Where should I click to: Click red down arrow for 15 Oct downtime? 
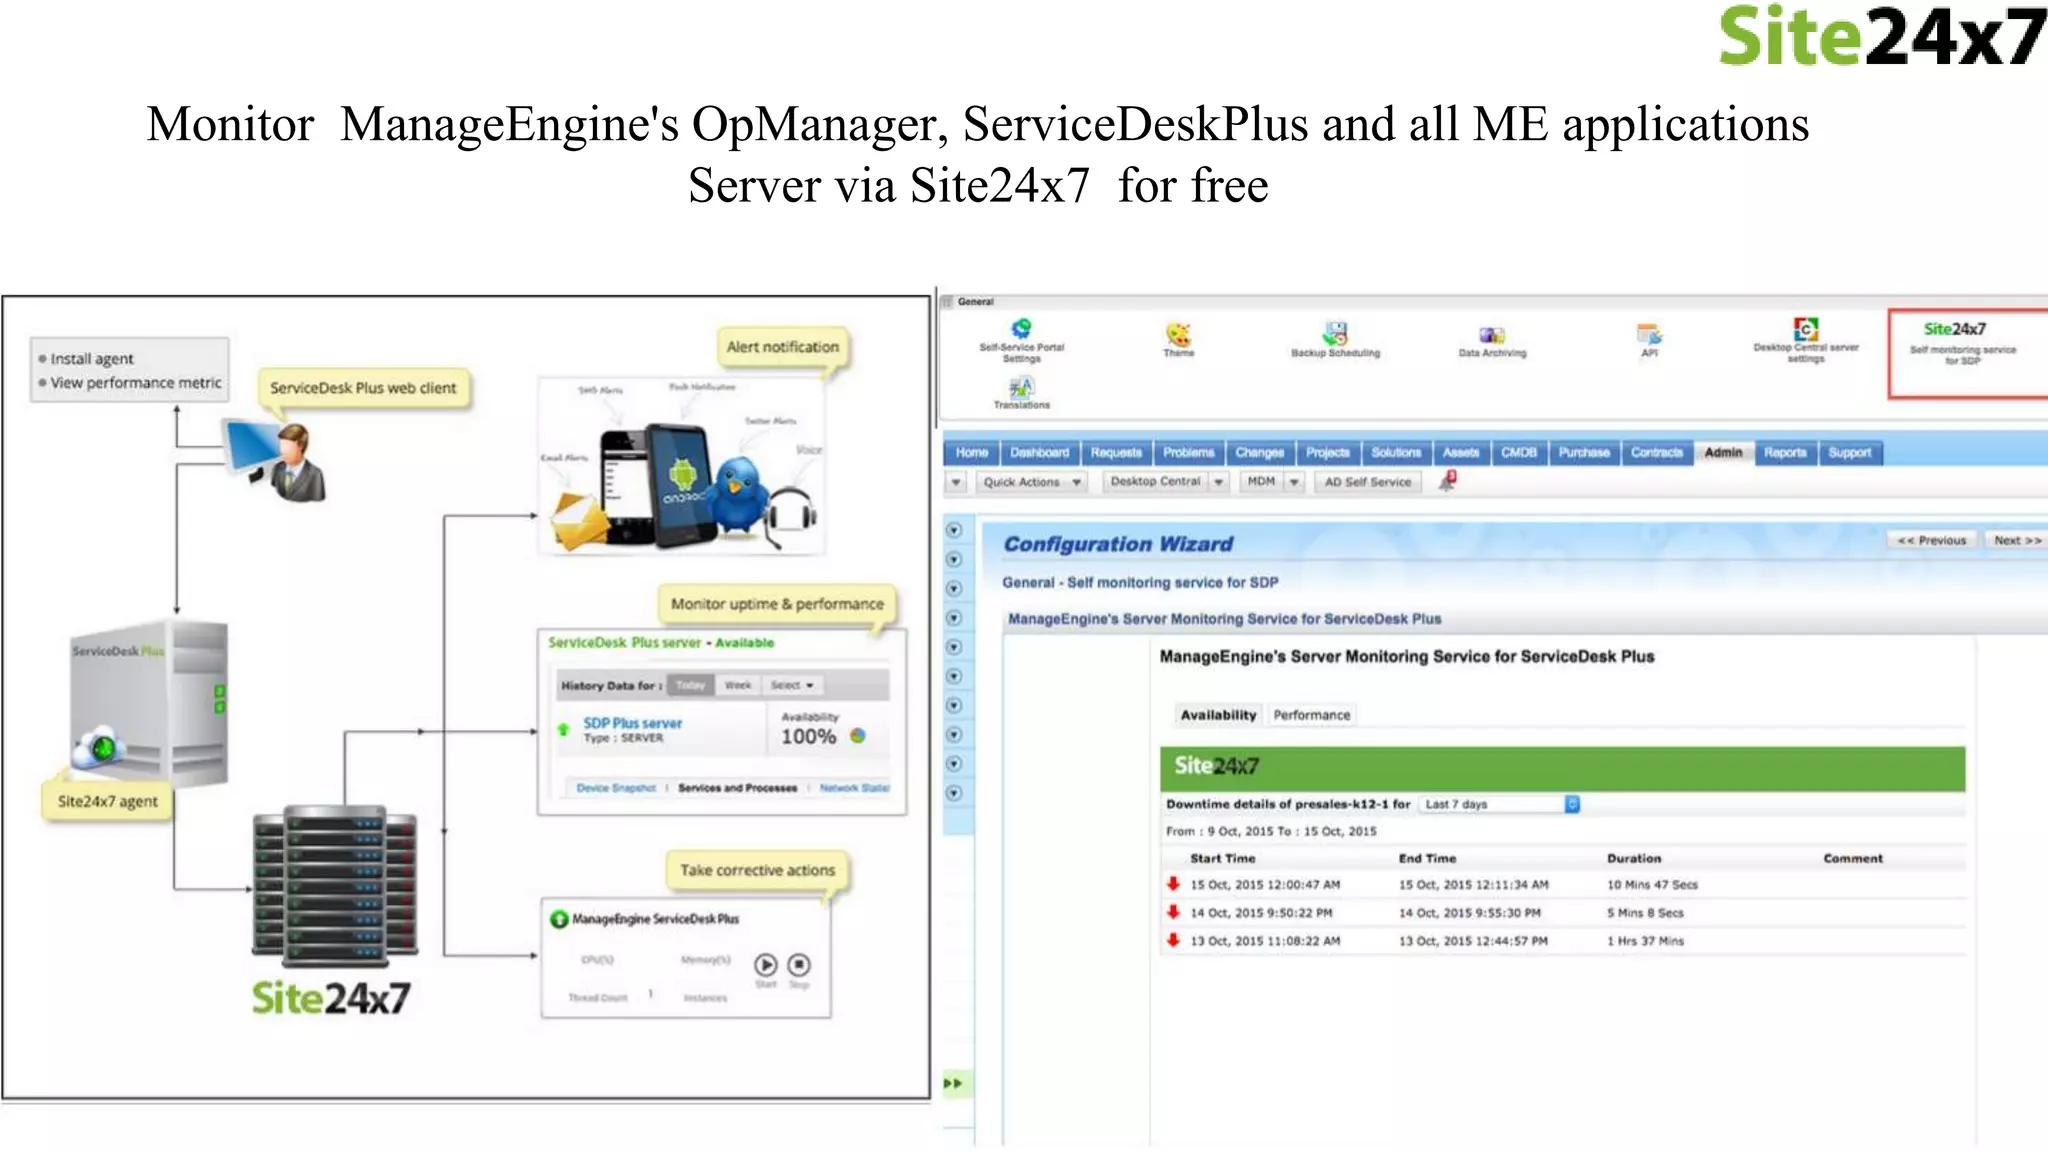pyautogui.click(x=1173, y=884)
